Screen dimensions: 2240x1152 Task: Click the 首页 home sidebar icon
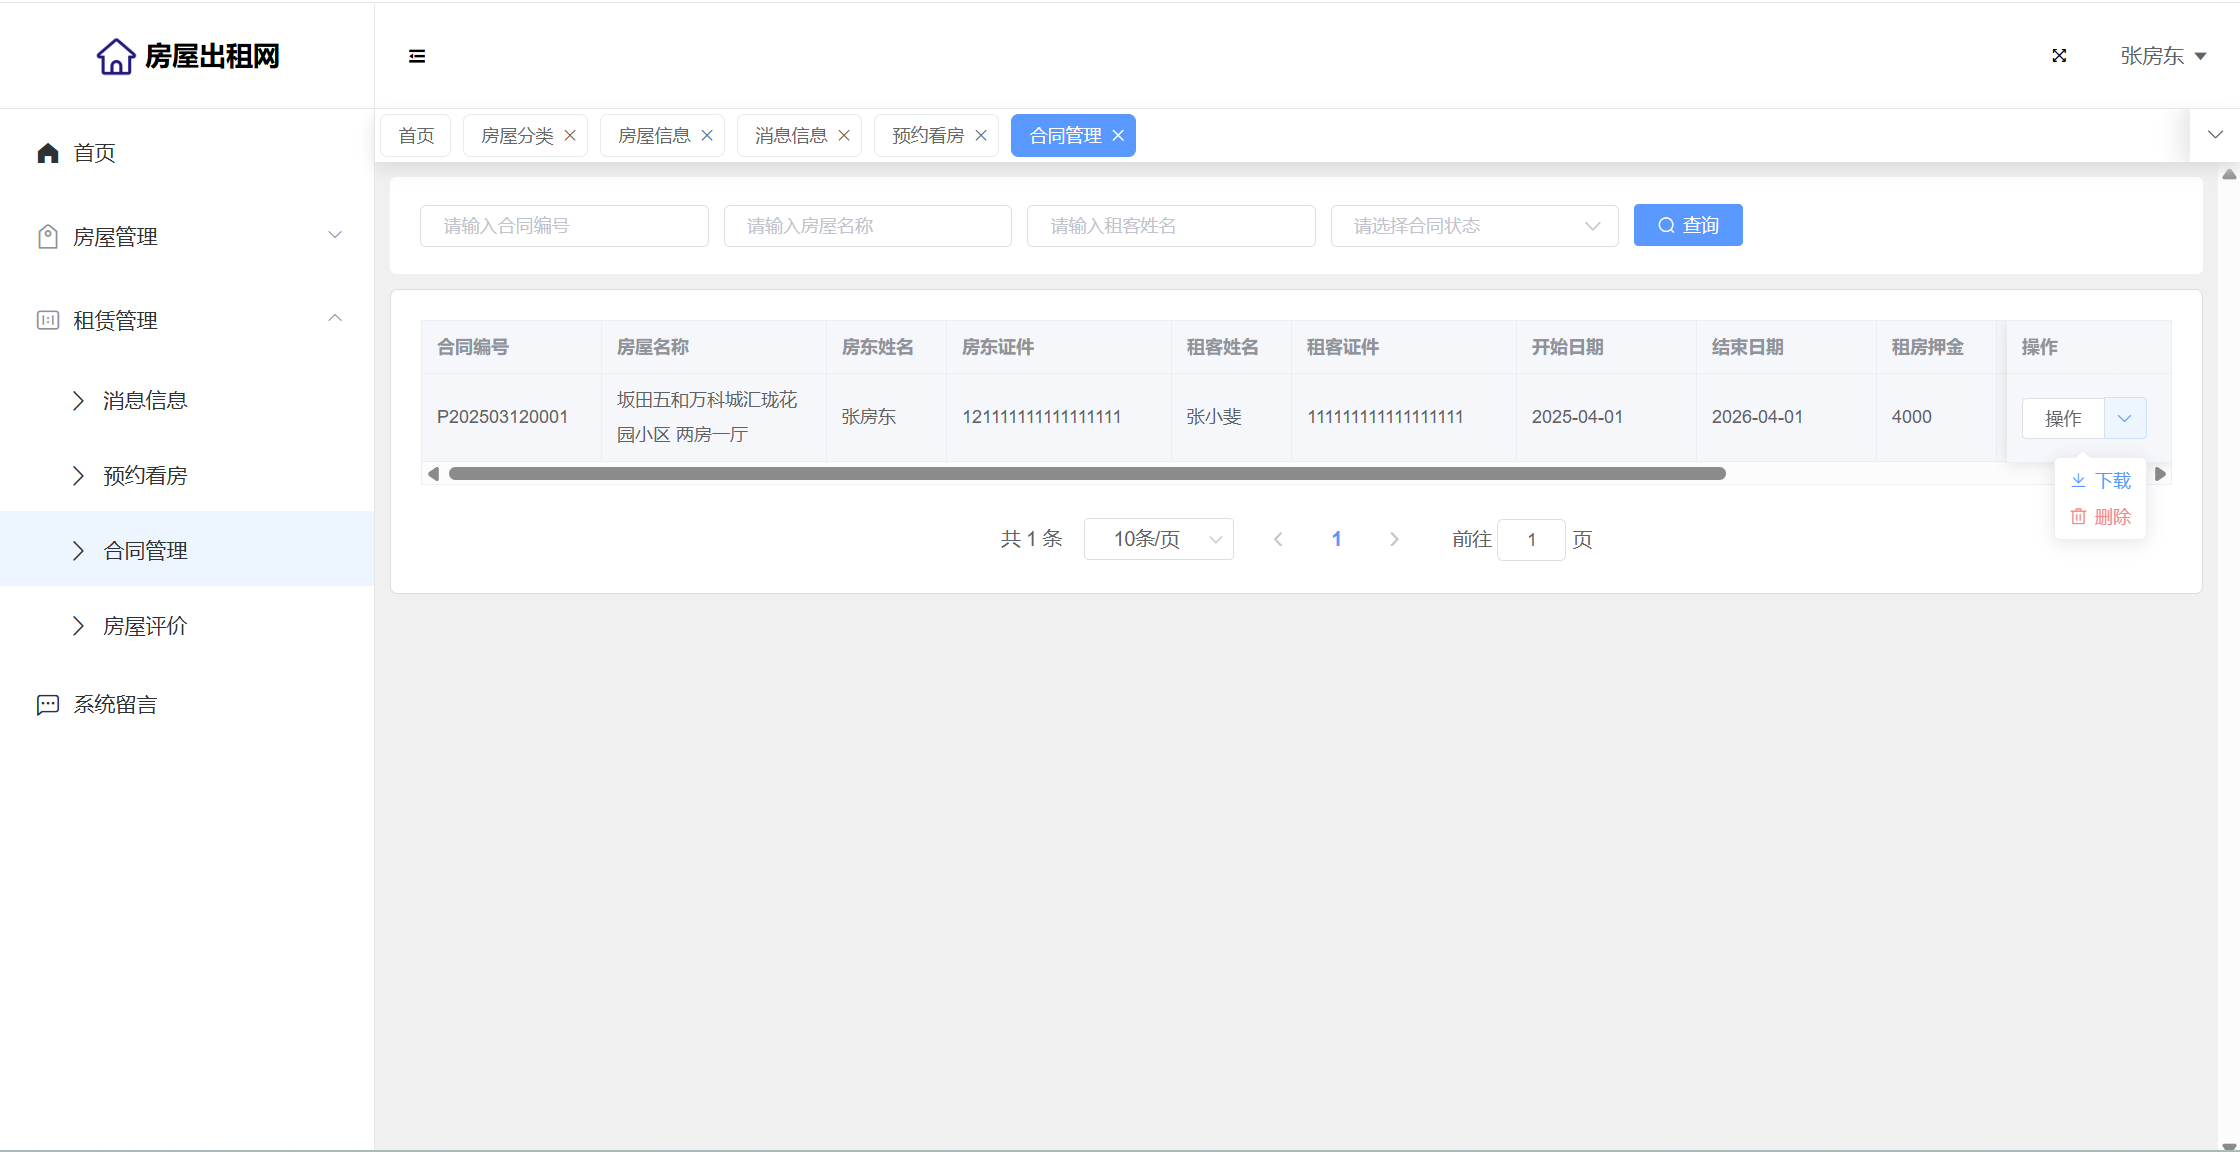pyautogui.click(x=48, y=153)
